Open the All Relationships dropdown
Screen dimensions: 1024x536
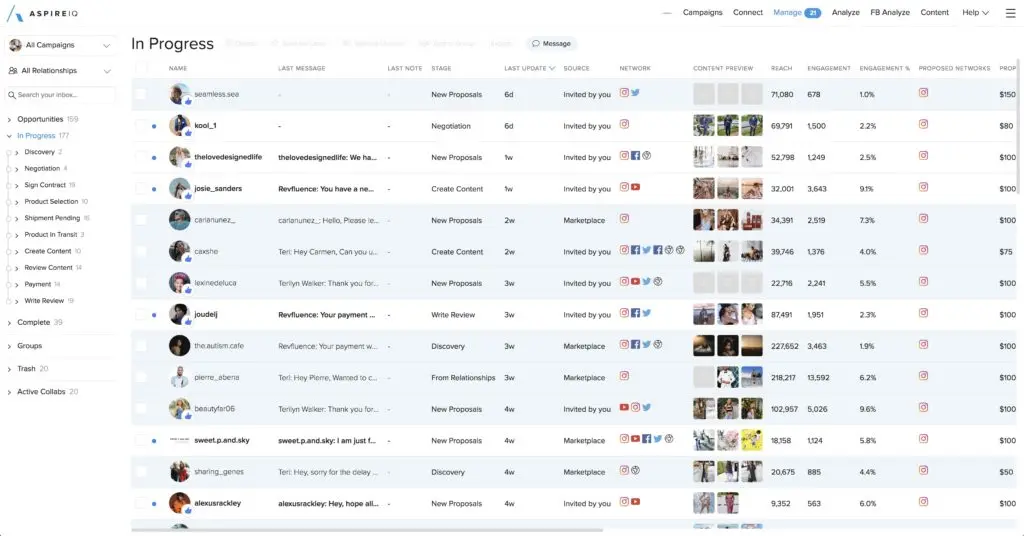click(x=60, y=71)
